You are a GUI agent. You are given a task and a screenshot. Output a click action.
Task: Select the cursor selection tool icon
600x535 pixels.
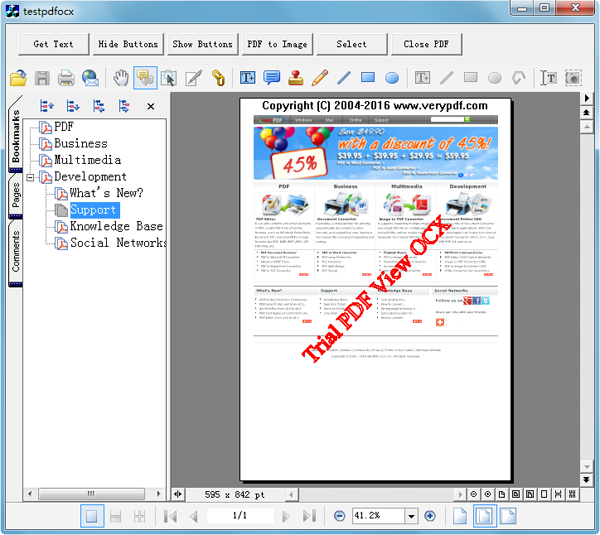coord(169,78)
